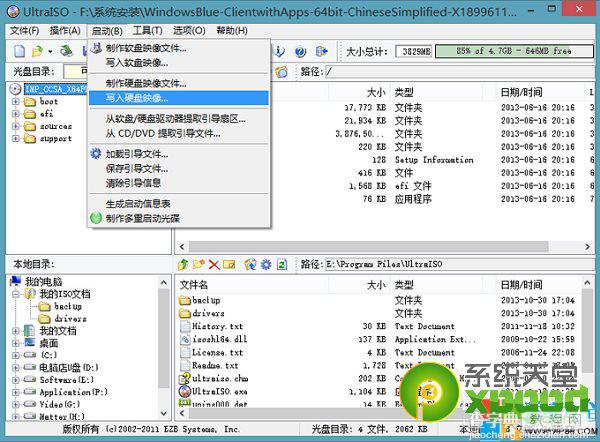
Task: Click the Add files icon in local toolbar
Action: tap(250, 264)
